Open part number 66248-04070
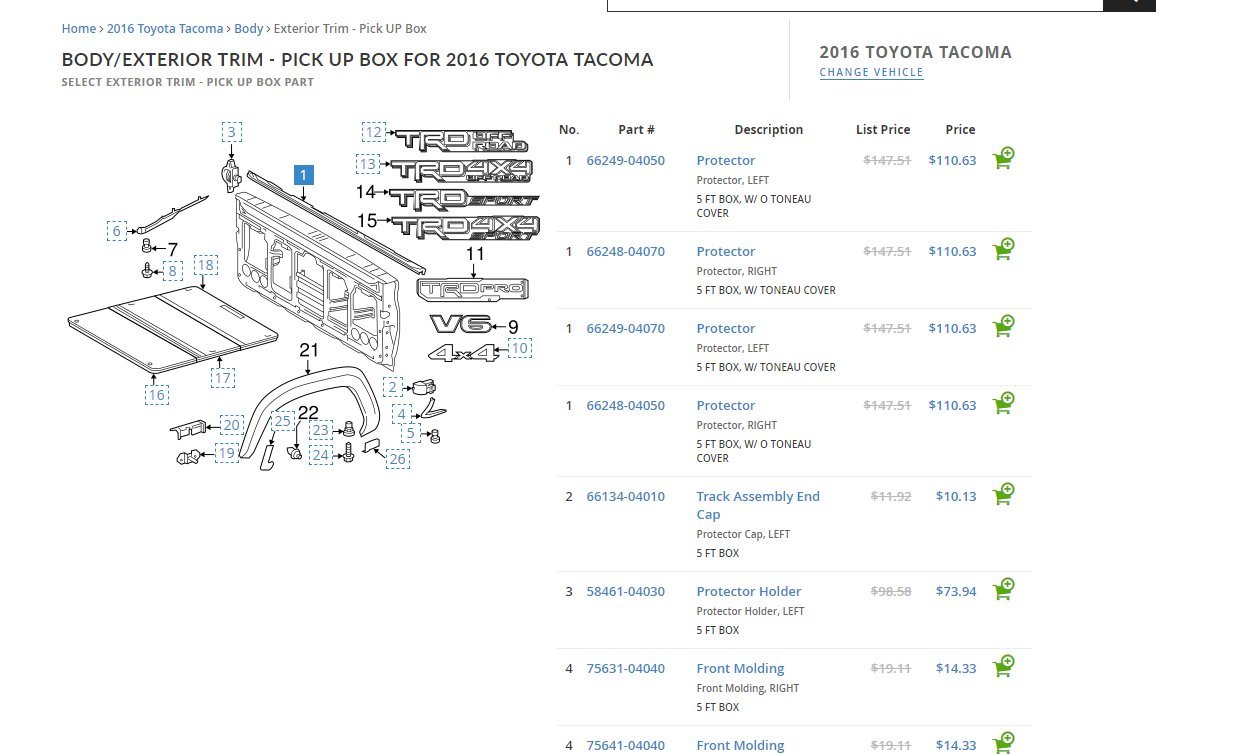Screen dimensions: 1254x754 [x=626, y=251]
